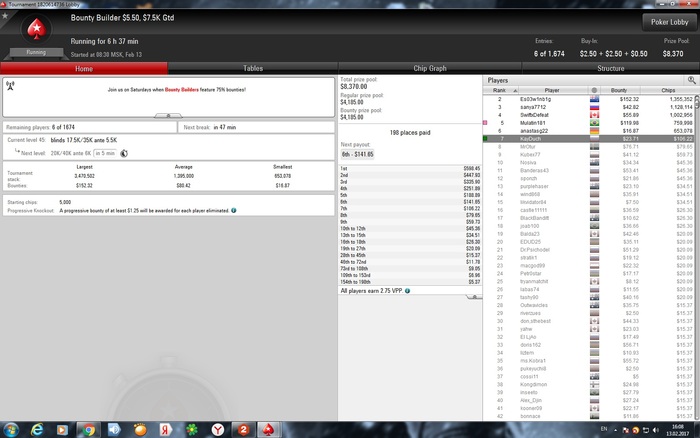Click the Brazilian flag in the Mulatin181 row
700x438 pixels.
tap(594, 123)
